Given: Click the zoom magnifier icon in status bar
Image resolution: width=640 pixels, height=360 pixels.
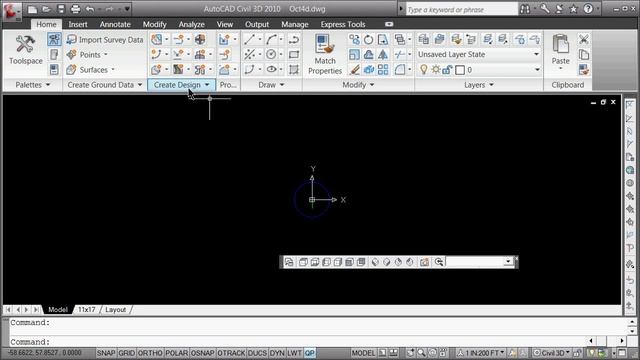Looking at the screenshot, I should 421,353.
